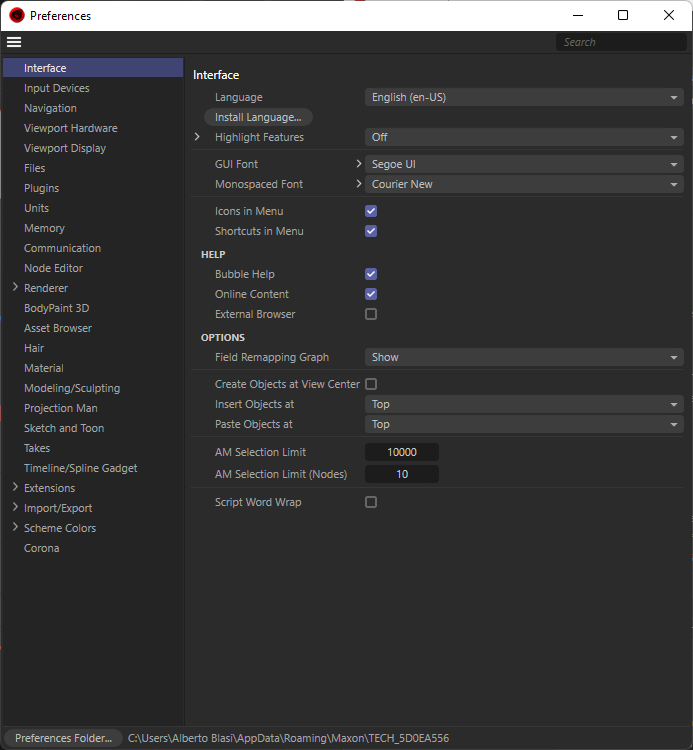Expand the Extensions category arrow
Screen dimensions: 693x750
point(15,487)
